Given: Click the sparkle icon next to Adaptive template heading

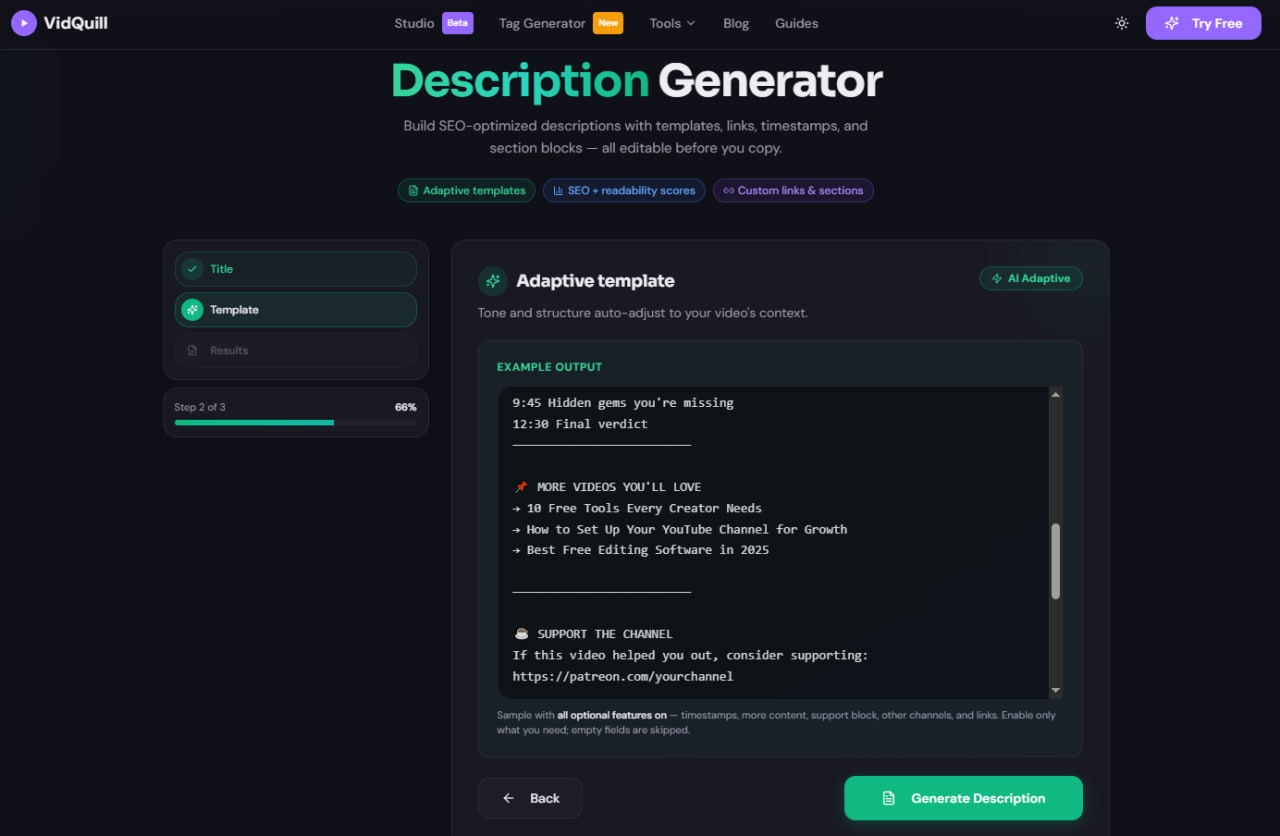Looking at the screenshot, I should coord(492,281).
